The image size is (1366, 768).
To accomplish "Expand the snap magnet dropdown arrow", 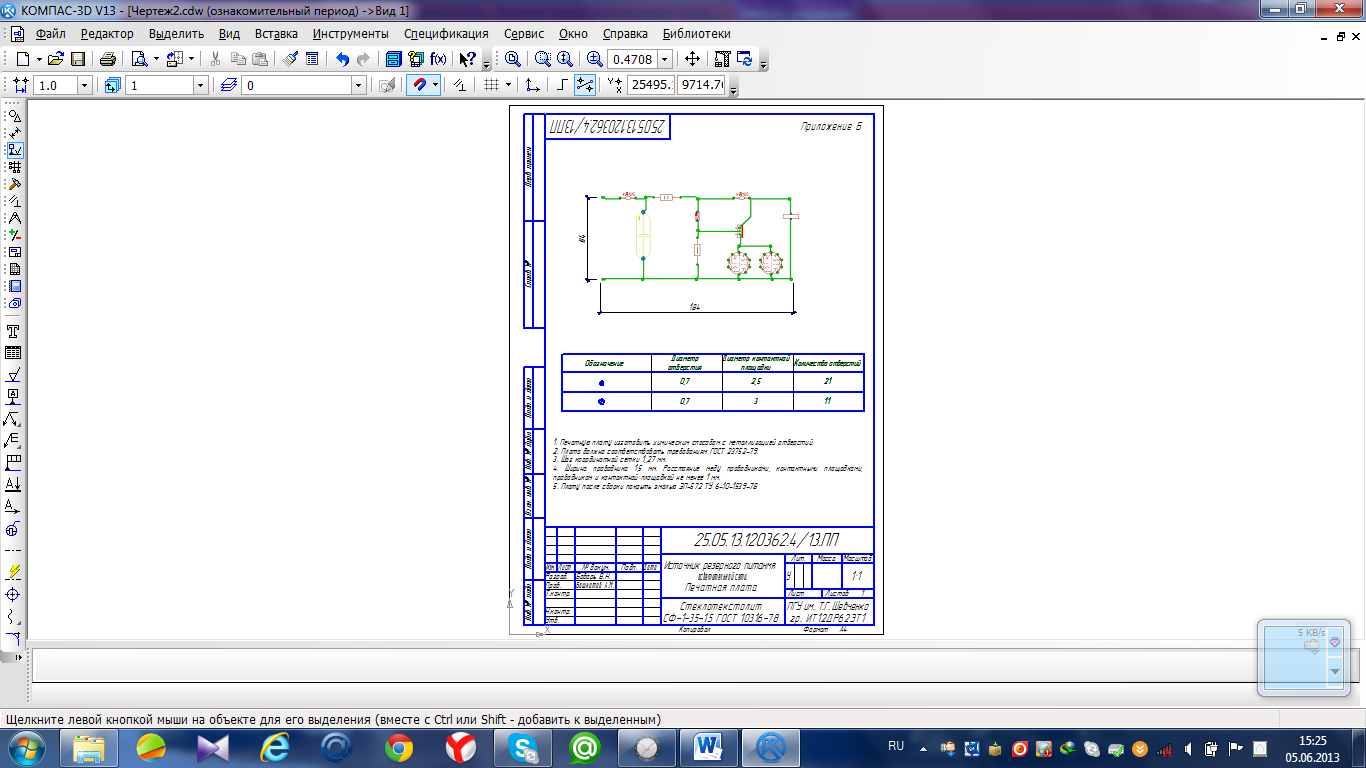I will pyautogui.click(x=436, y=85).
